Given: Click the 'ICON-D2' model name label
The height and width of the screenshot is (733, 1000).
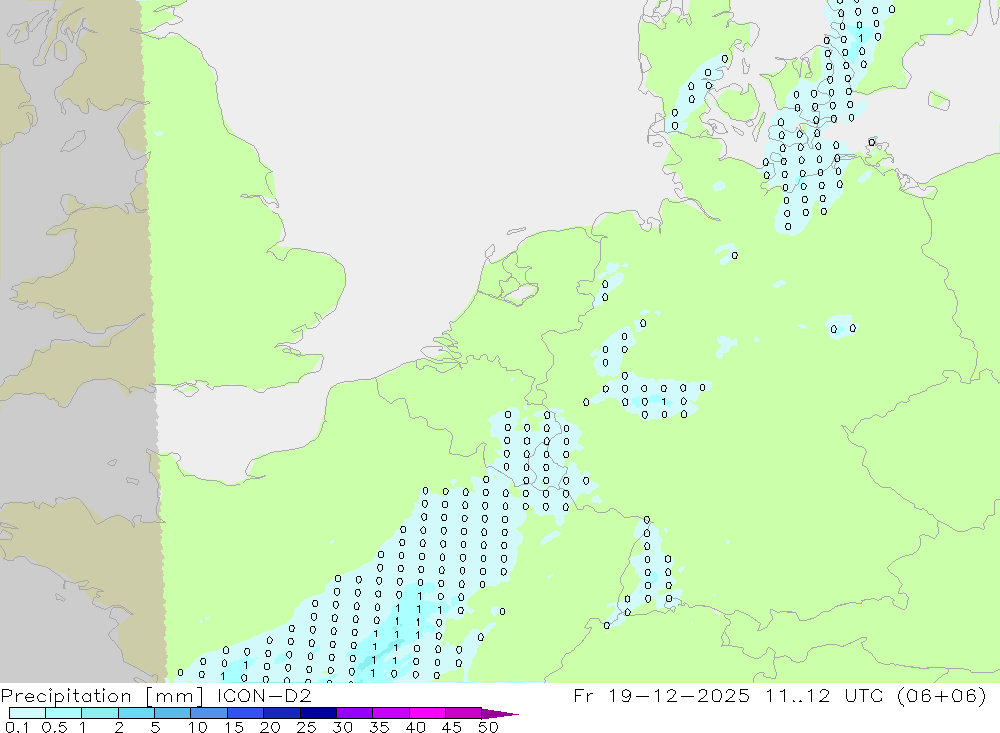Looking at the screenshot, I should pyautogui.click(x=264, y=695).
